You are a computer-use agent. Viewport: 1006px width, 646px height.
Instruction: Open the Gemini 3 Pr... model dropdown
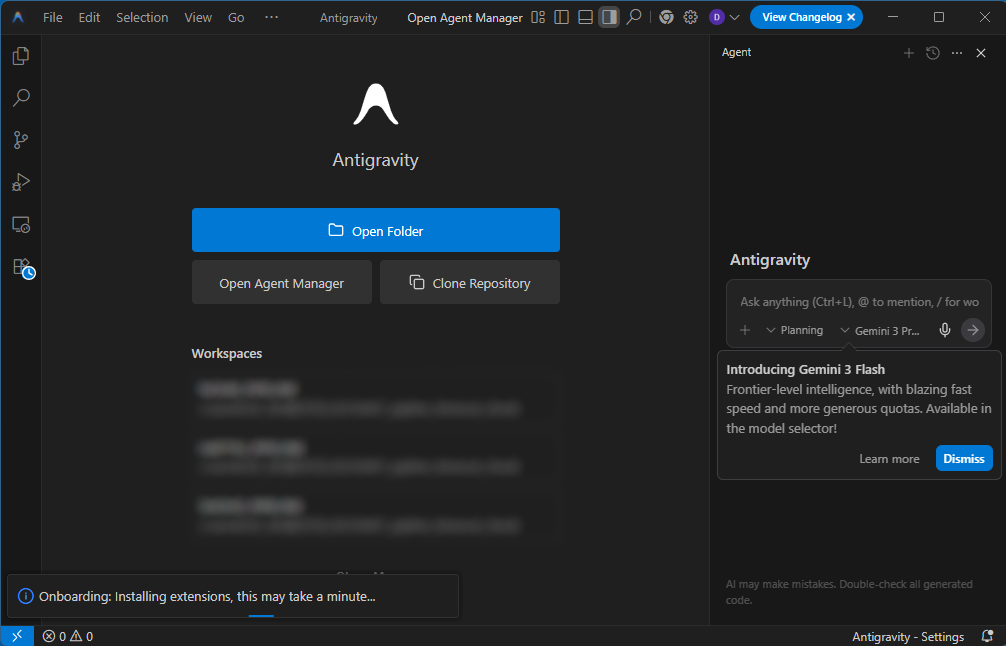pyautogui.click(x=880, y=330)
